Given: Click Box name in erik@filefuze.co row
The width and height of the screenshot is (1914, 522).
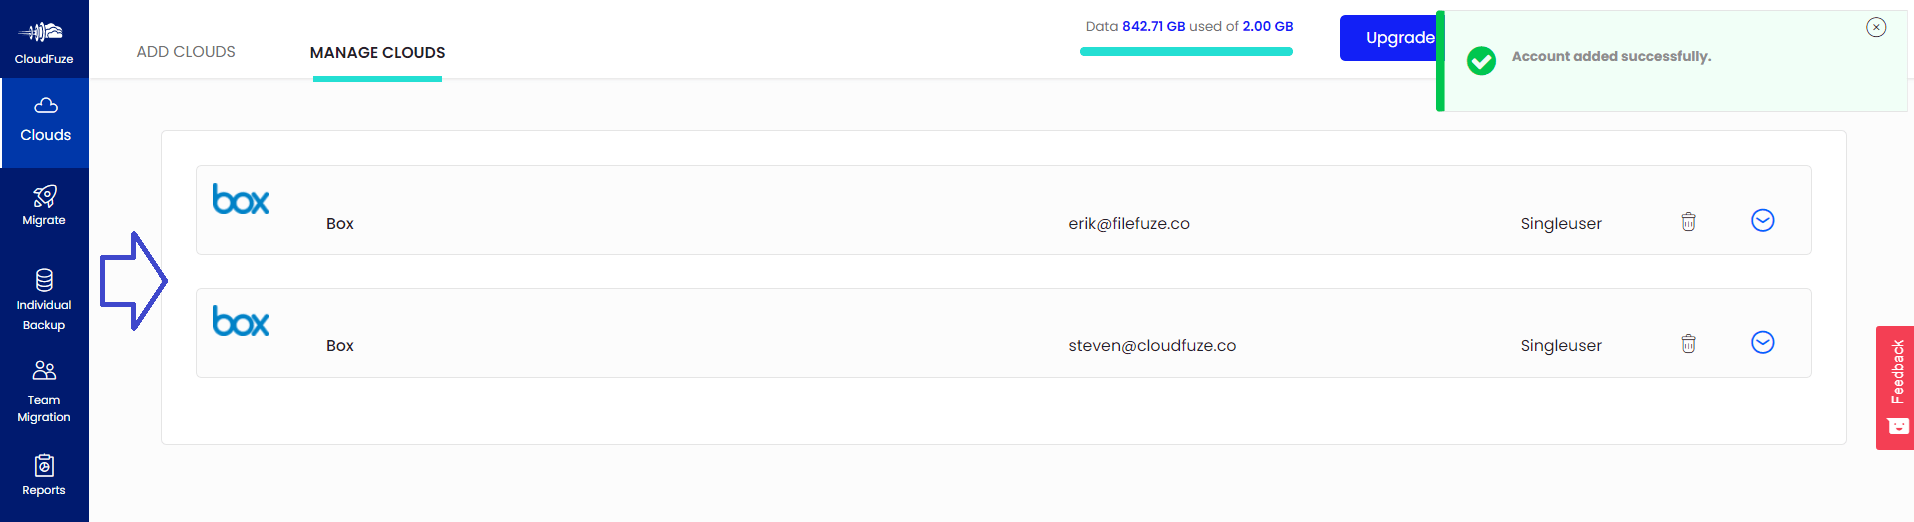Looking at the screenshot, I should [340, 224].
